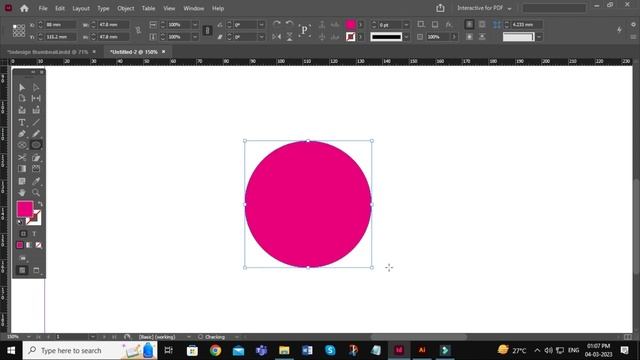The height and width of the screenshot is (360, 640).
Task: Select the Content Collector tool
Action: click(x=22, y=110)
